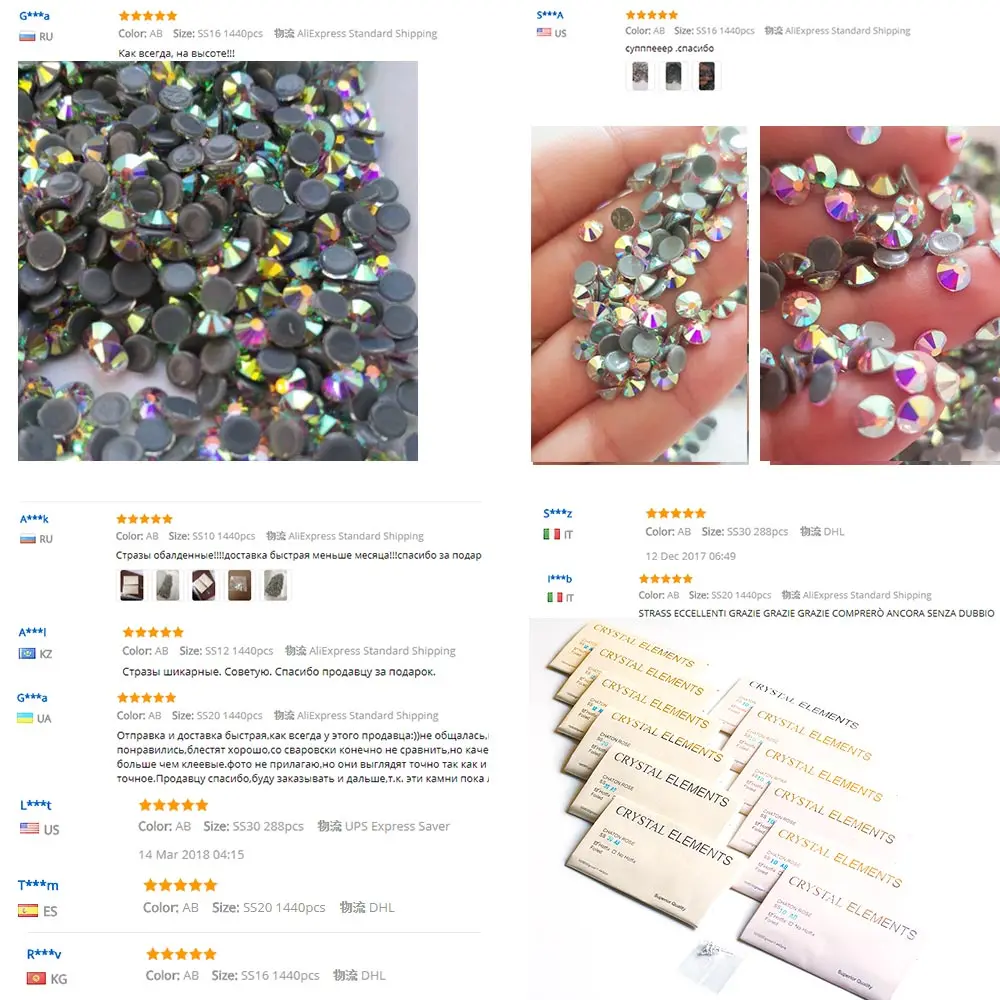Click reviewer name R***v
Image resolution: width=1000 pixels, height=1000 pixels.
click(44, 953)
